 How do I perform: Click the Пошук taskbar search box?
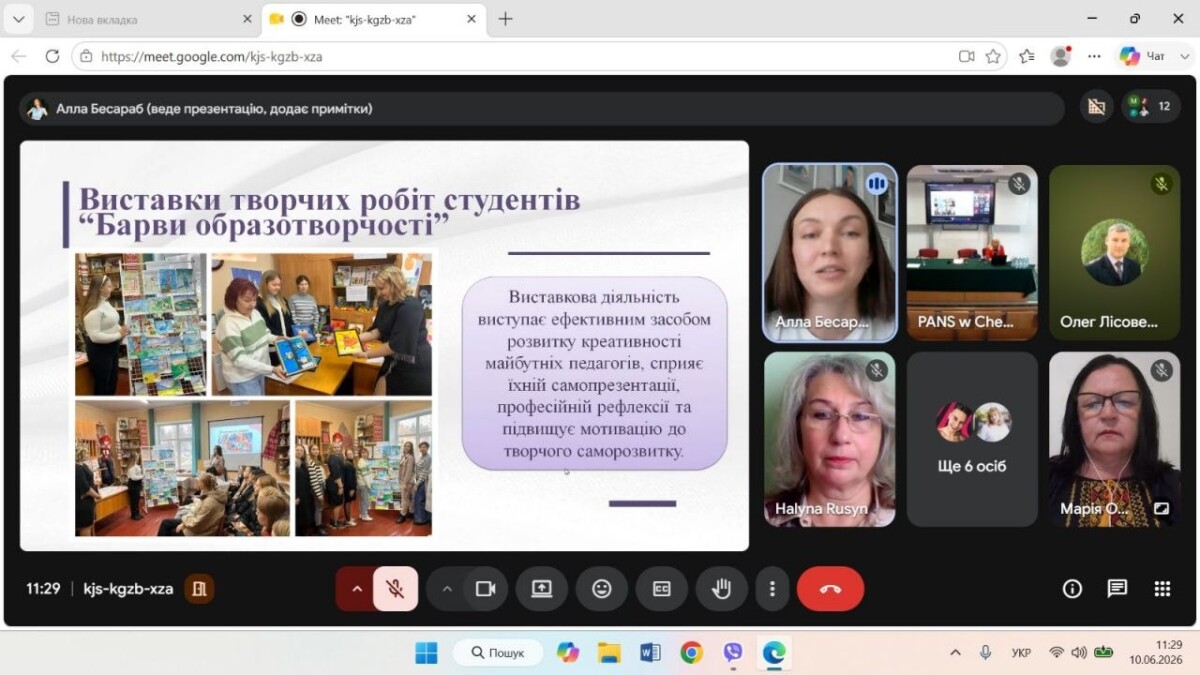(498, 653)
